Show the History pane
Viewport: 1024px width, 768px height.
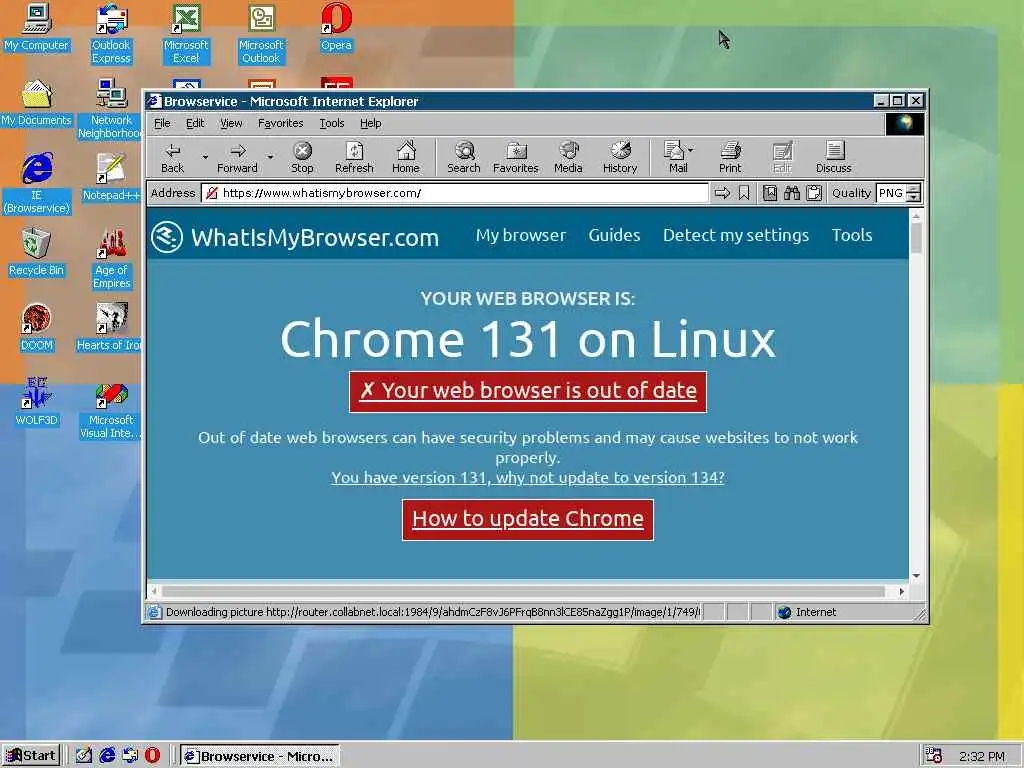point(620,157)
